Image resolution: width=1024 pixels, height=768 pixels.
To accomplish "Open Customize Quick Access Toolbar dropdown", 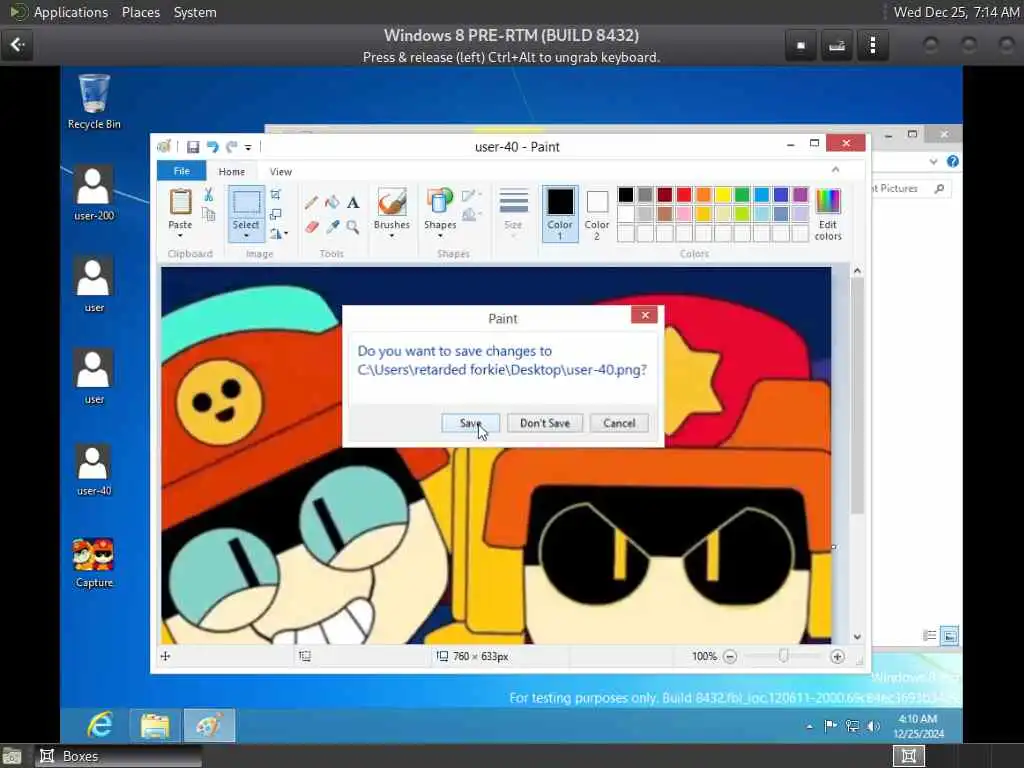I will coord(248,148).
